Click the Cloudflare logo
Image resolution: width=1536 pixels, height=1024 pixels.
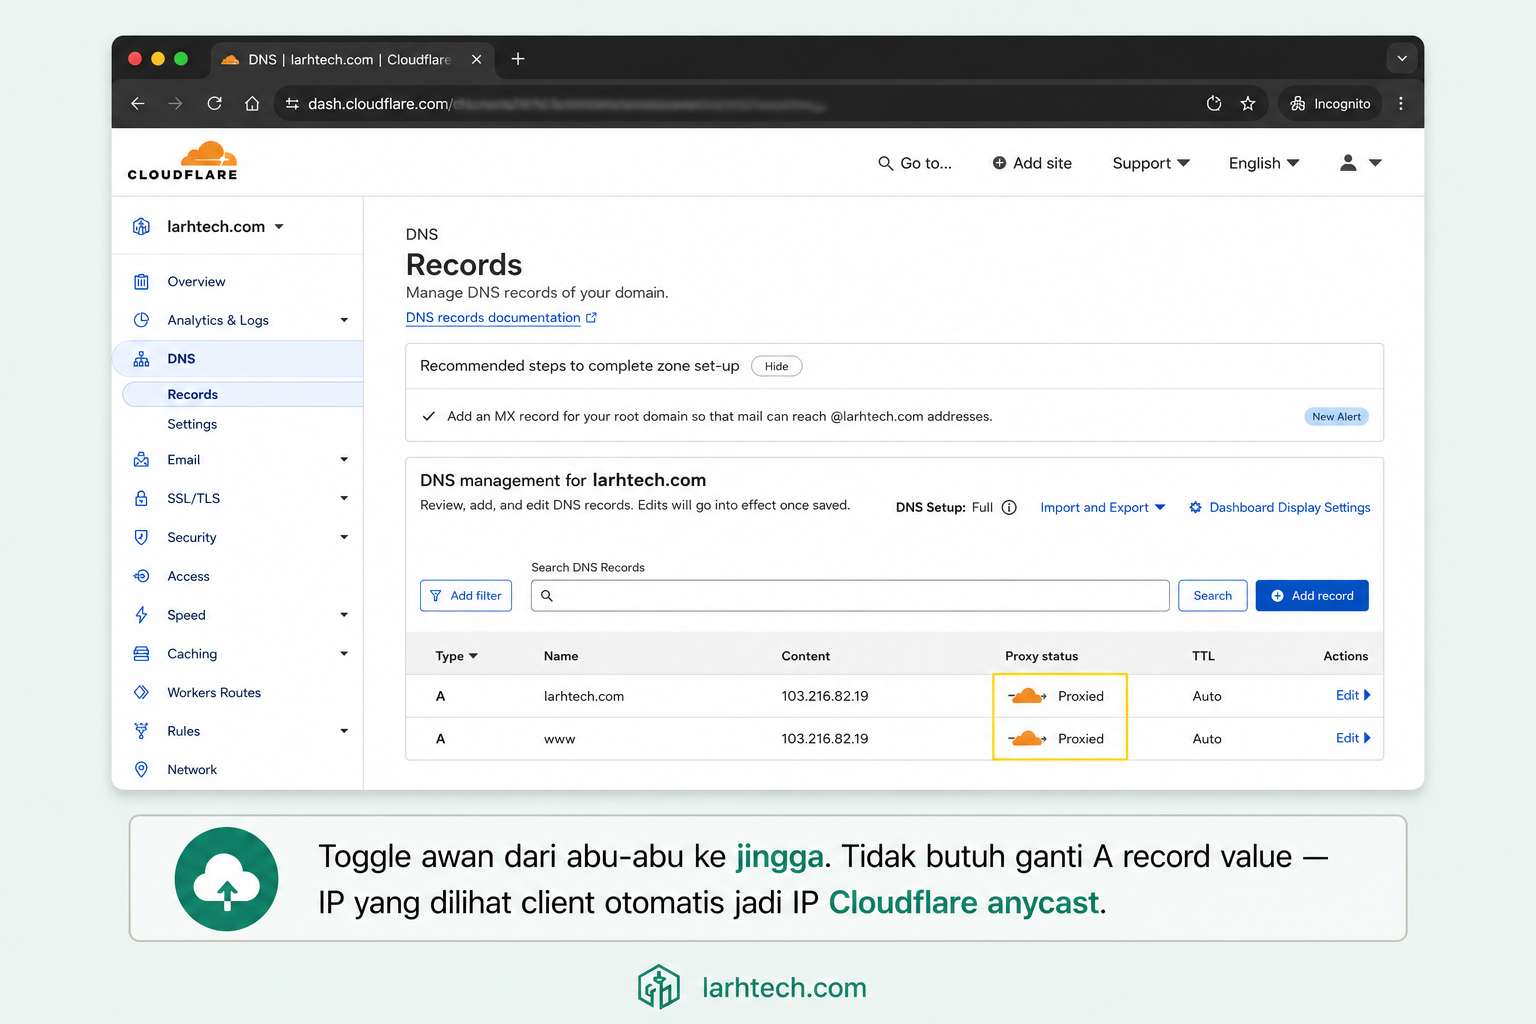[x=183, y=162]
